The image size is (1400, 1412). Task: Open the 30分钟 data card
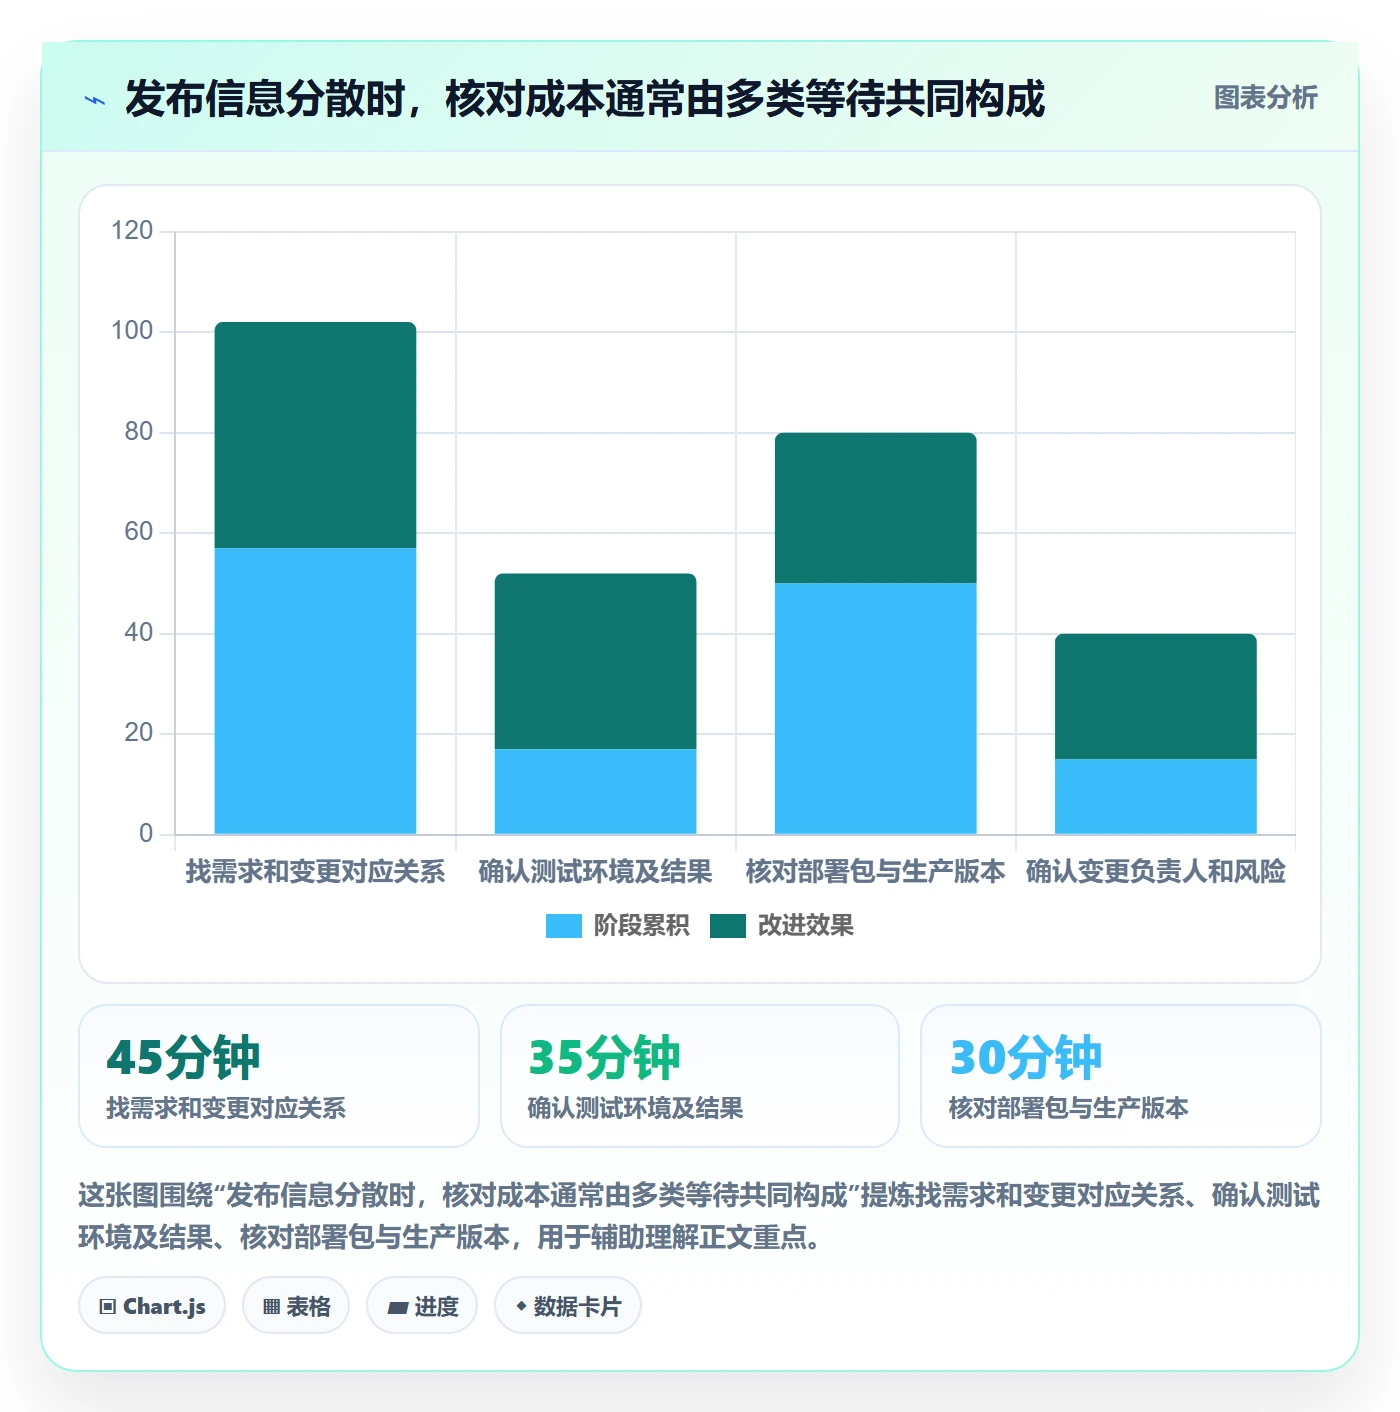click(x=1121, y=1076)
